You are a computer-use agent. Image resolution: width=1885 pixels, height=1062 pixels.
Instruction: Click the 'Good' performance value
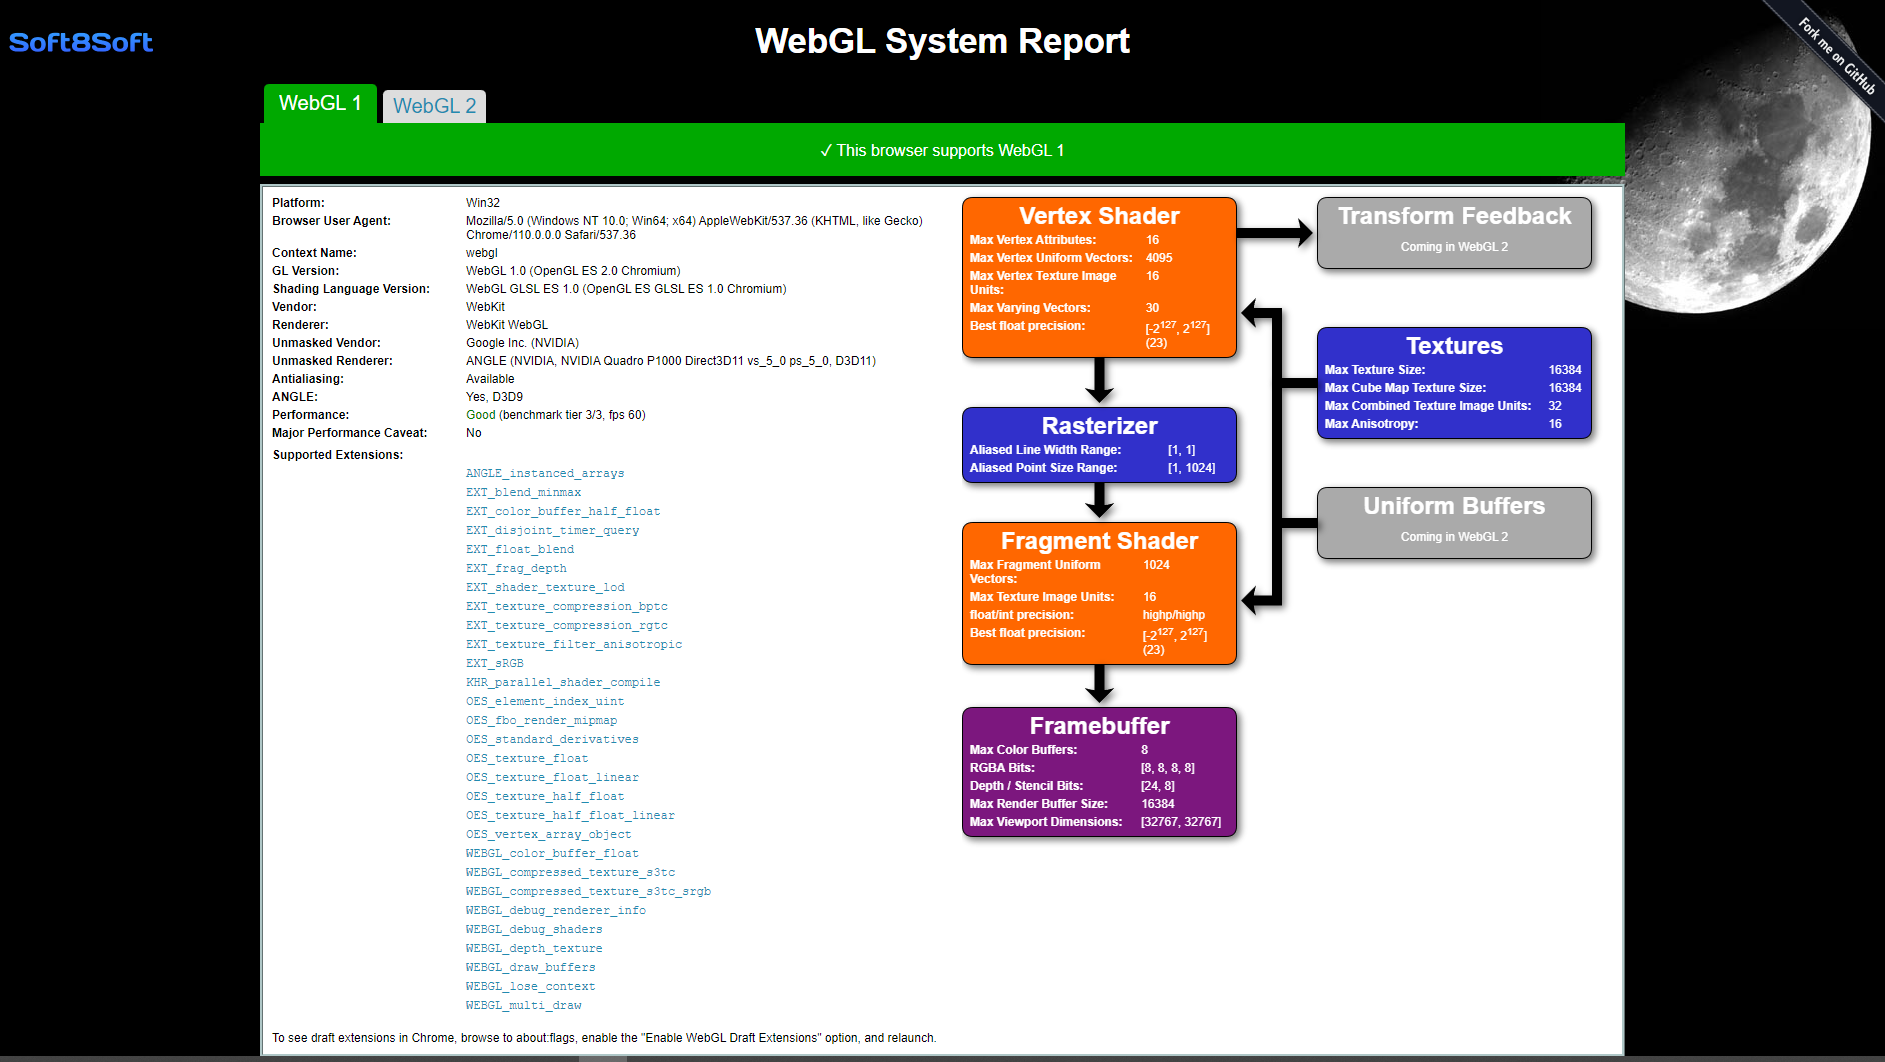point(481,415)
